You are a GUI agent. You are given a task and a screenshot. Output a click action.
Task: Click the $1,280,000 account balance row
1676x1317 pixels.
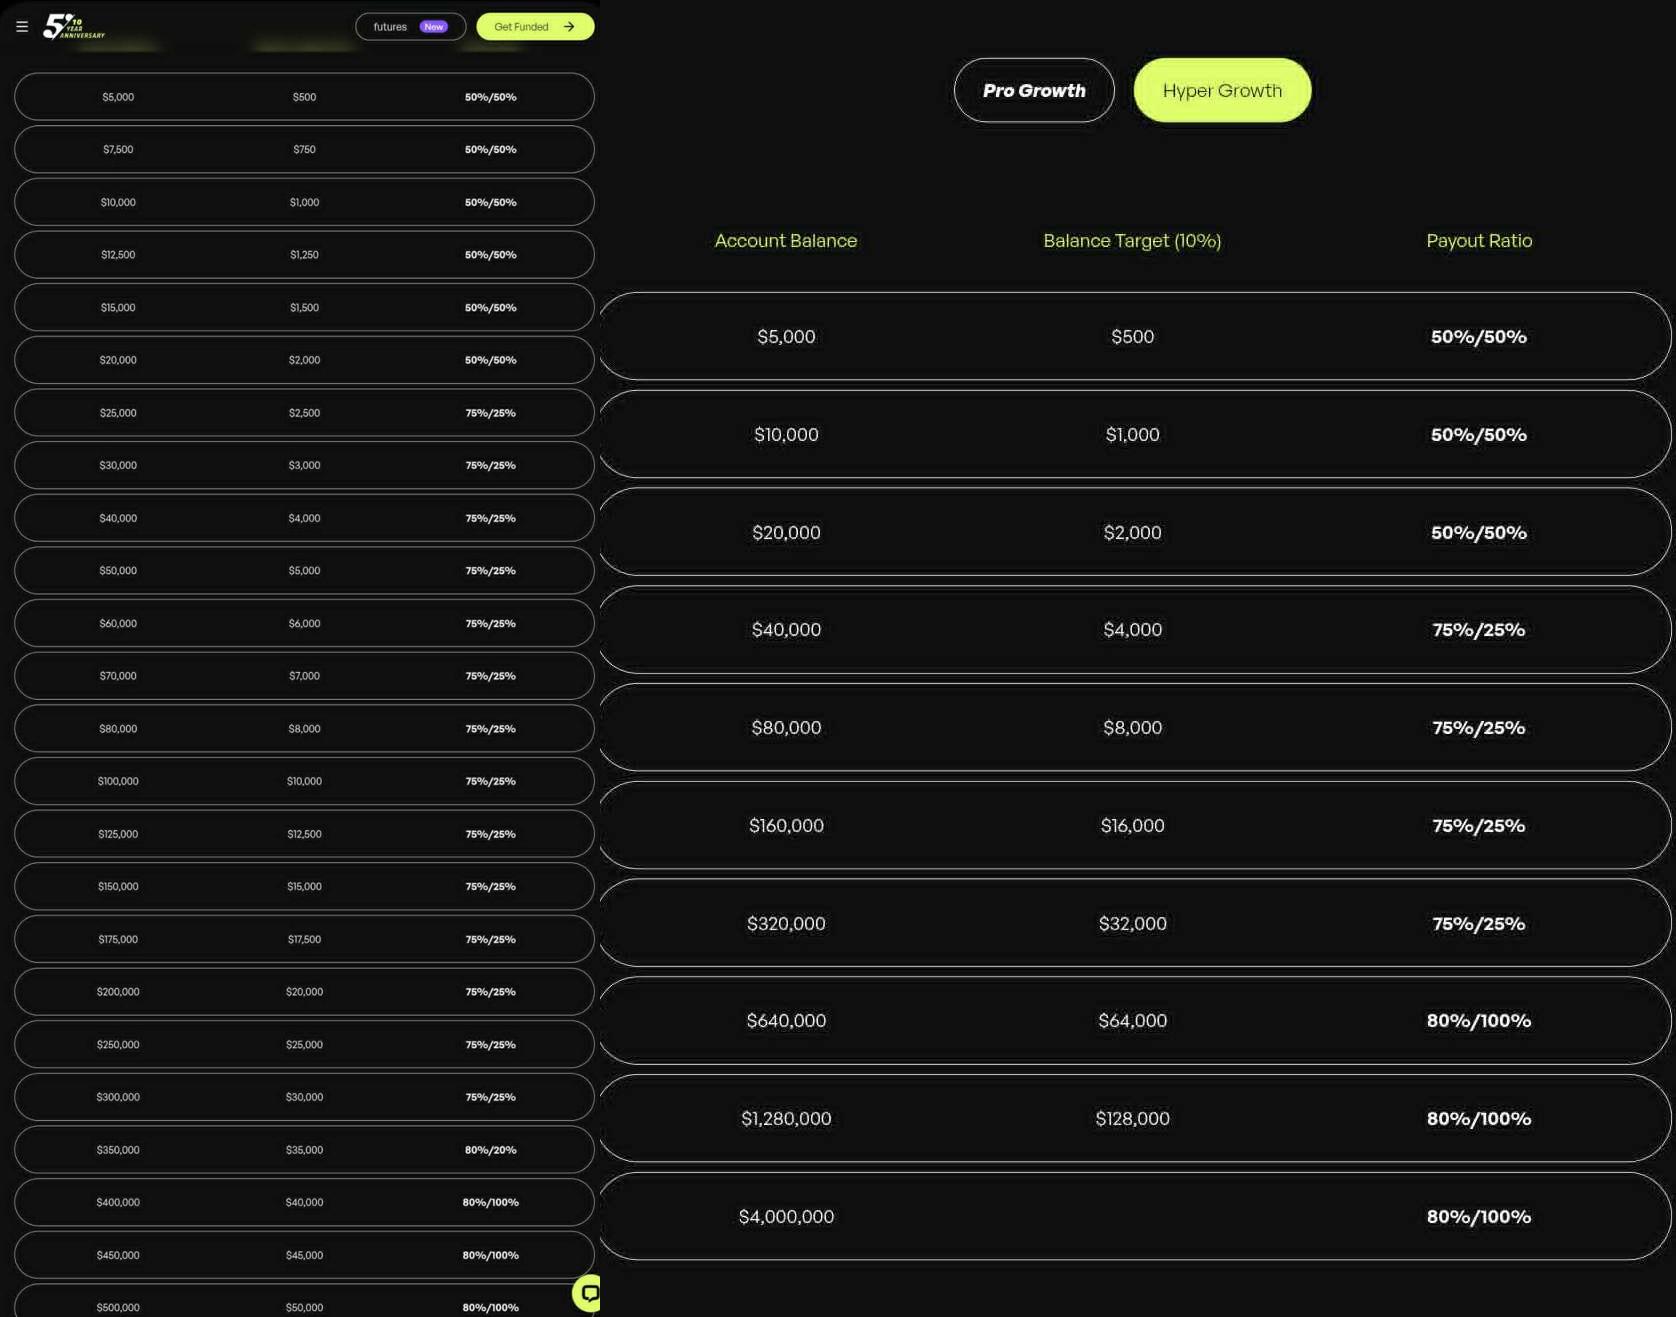pyautogui.click(x=1134, y=1119)
